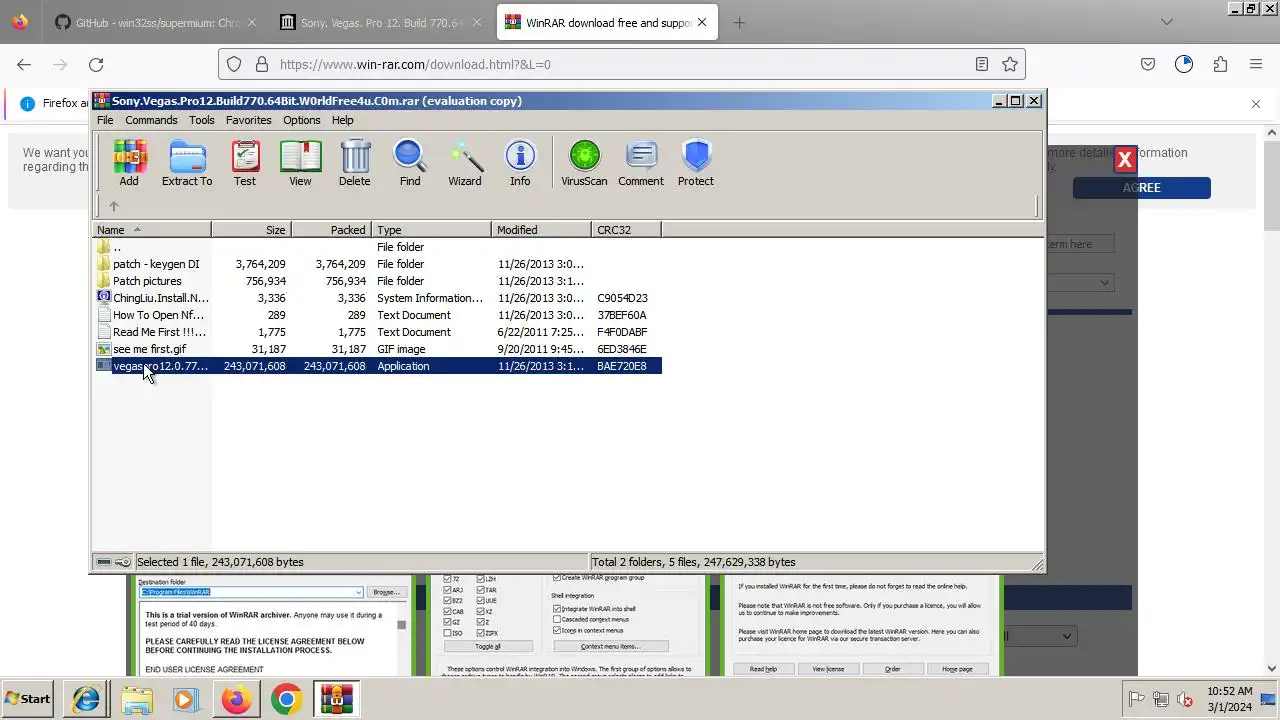The height and width of the screenshot is (720, 1280).
Task: Start VirusScan on the archive
Action: pos(584,163)
